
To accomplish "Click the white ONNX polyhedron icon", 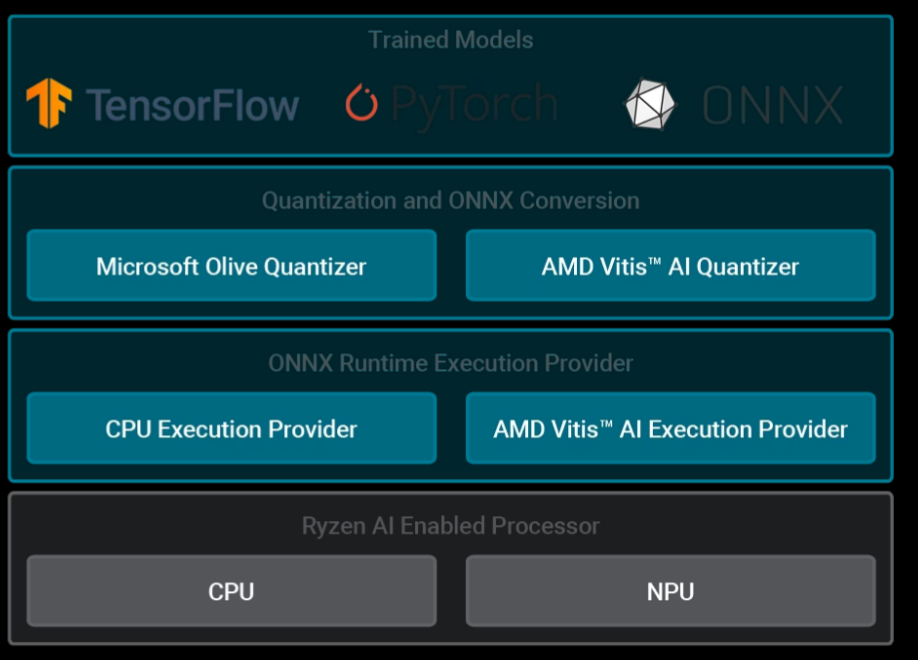I will click(x=650, y=104).
